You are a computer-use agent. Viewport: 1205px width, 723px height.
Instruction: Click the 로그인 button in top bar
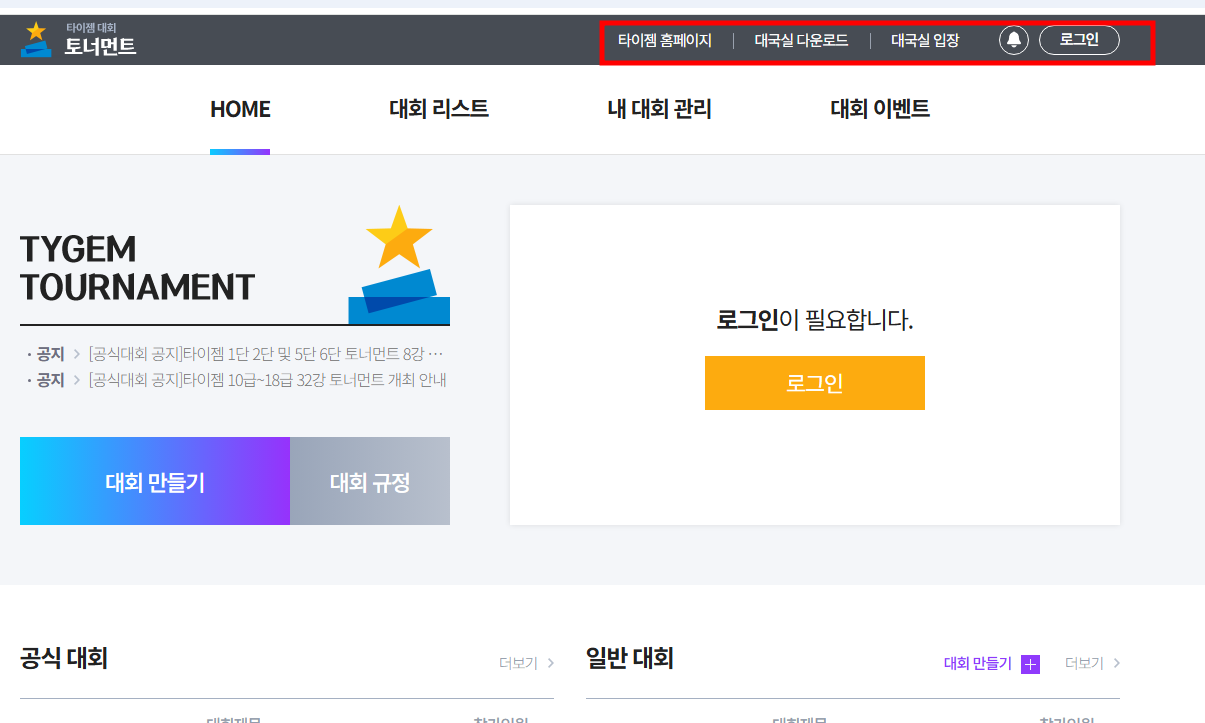point(1079,40)
